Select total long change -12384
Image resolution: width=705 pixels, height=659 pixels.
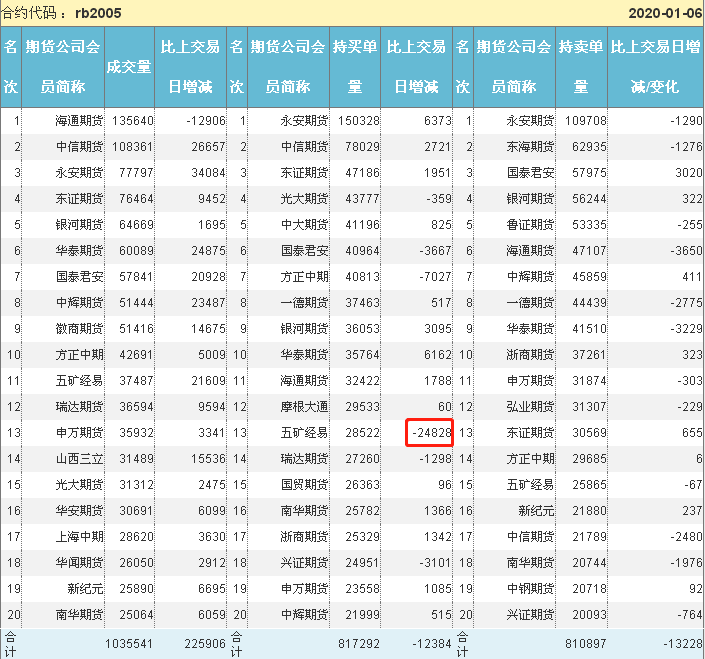(x=432, y=644)
